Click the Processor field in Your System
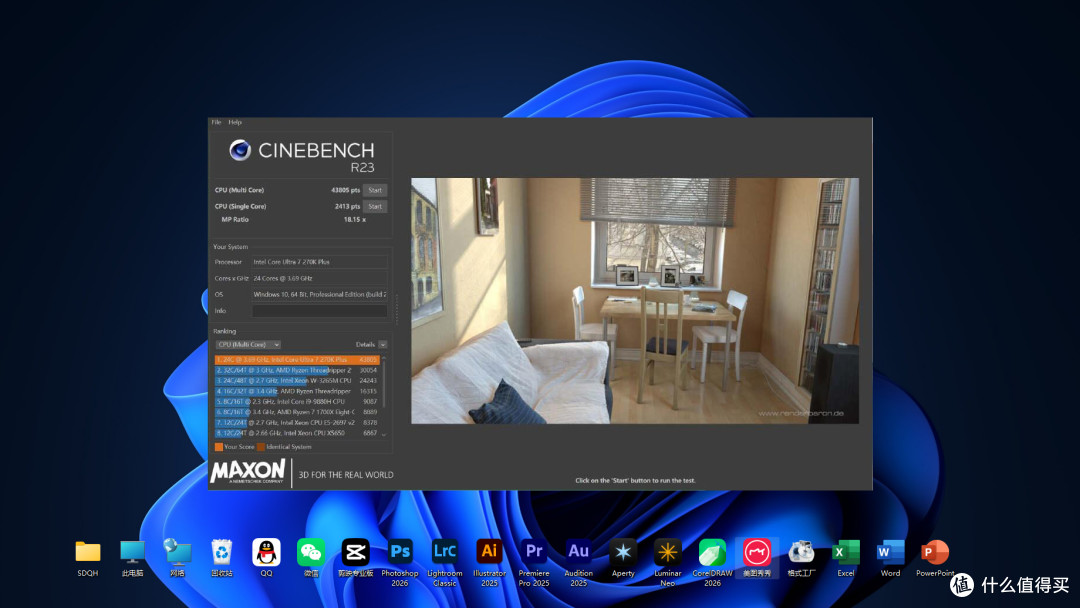Viewport: 1080px width, 608px height. click(x=320, y=262)
